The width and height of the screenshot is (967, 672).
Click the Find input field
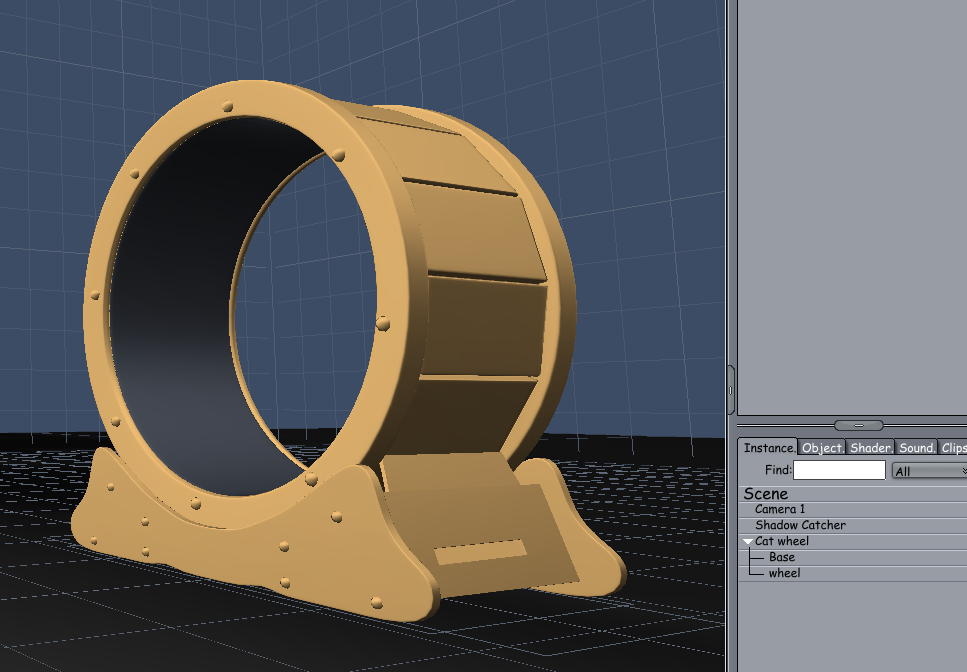(839, 470)
